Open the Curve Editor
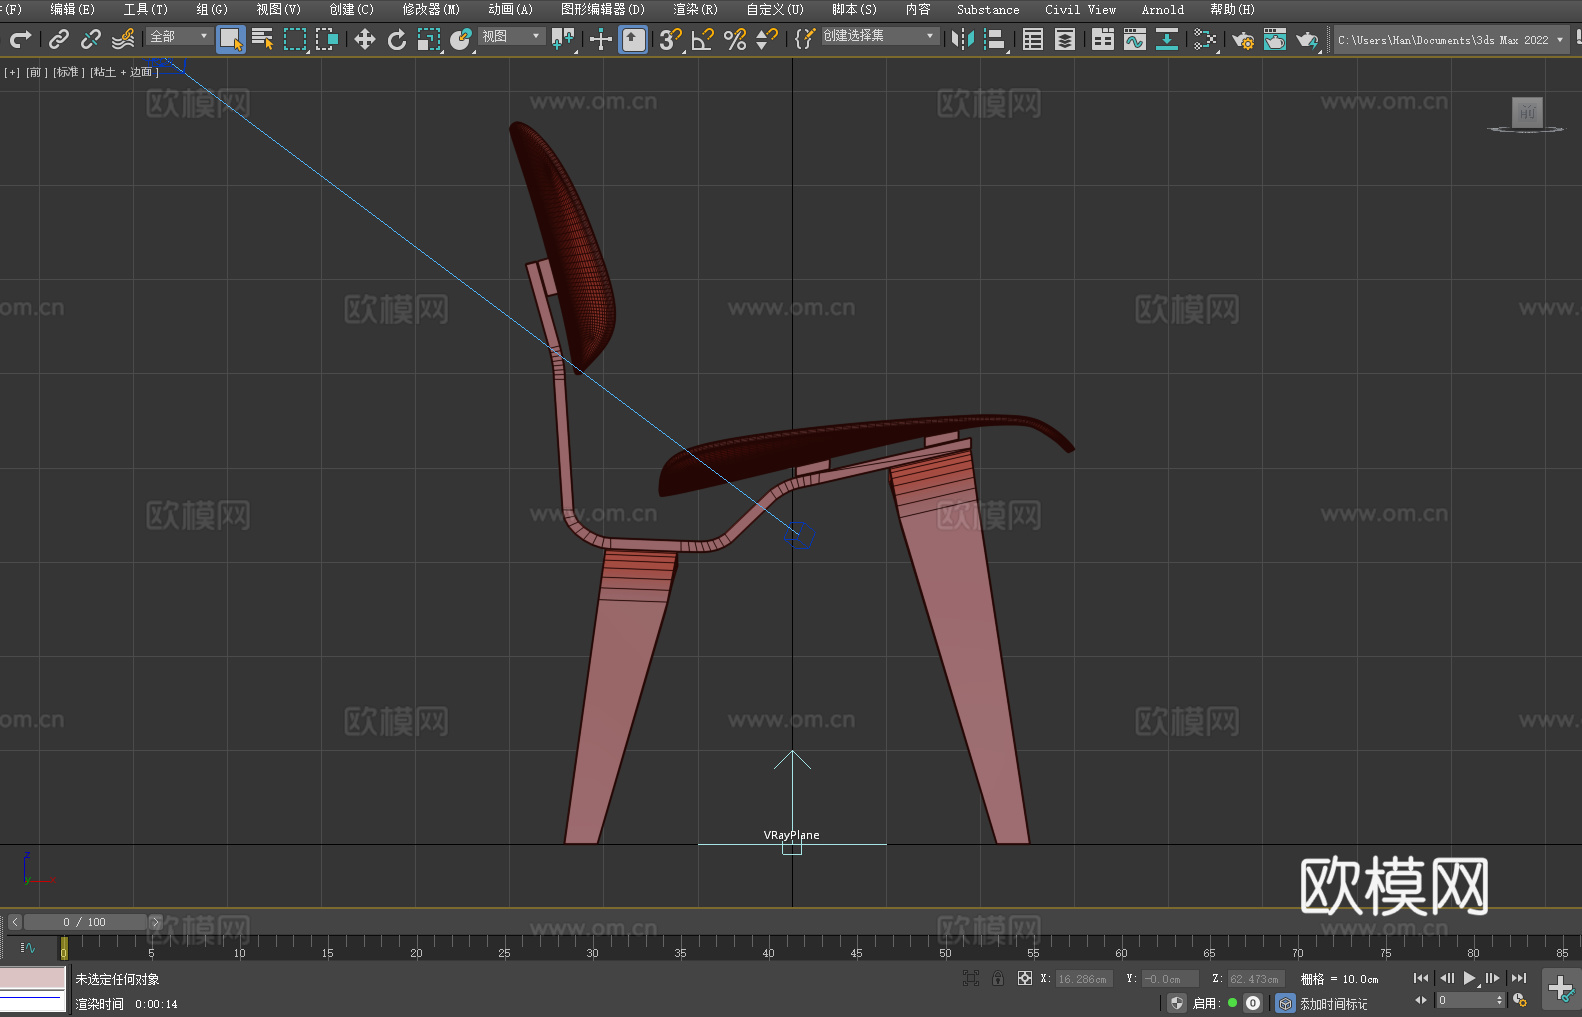Image resolution: width=1582 pixels, height=1017 pixels. (x=1135, y=39)
